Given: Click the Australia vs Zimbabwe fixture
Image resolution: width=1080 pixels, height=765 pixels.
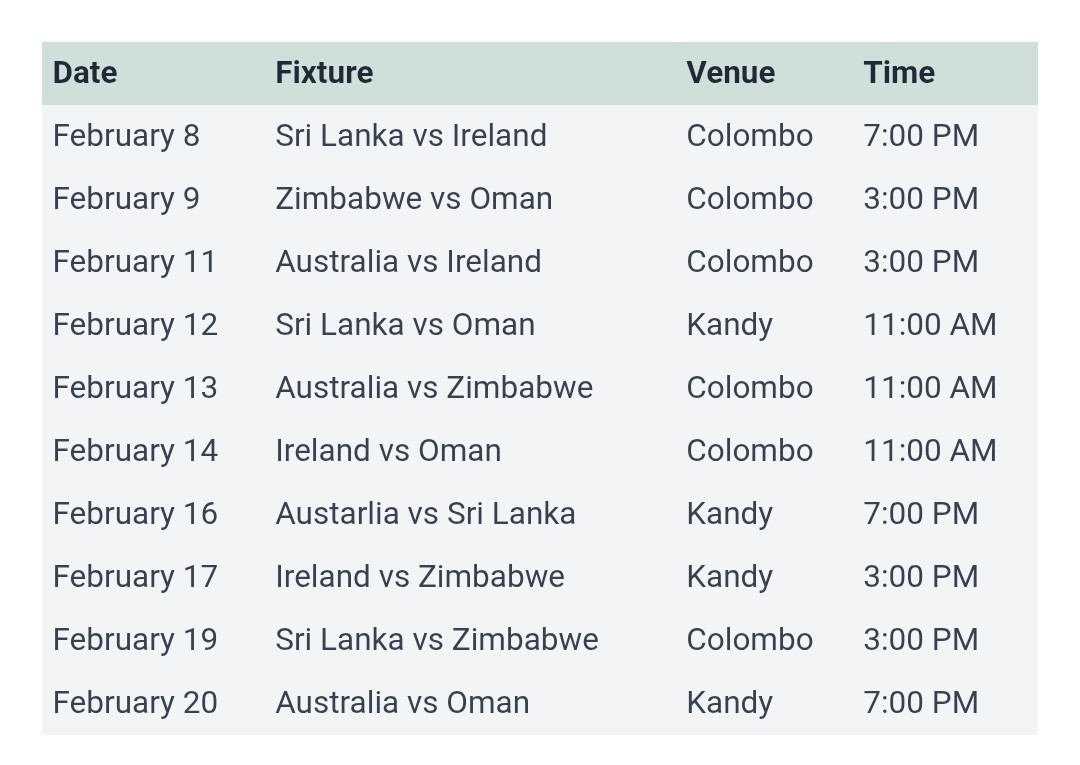Looking at the screenshot, I should pos(434,388).
